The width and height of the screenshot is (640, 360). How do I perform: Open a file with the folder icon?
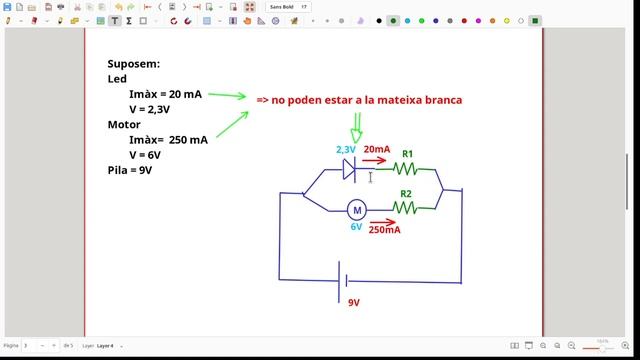(32, 7)
